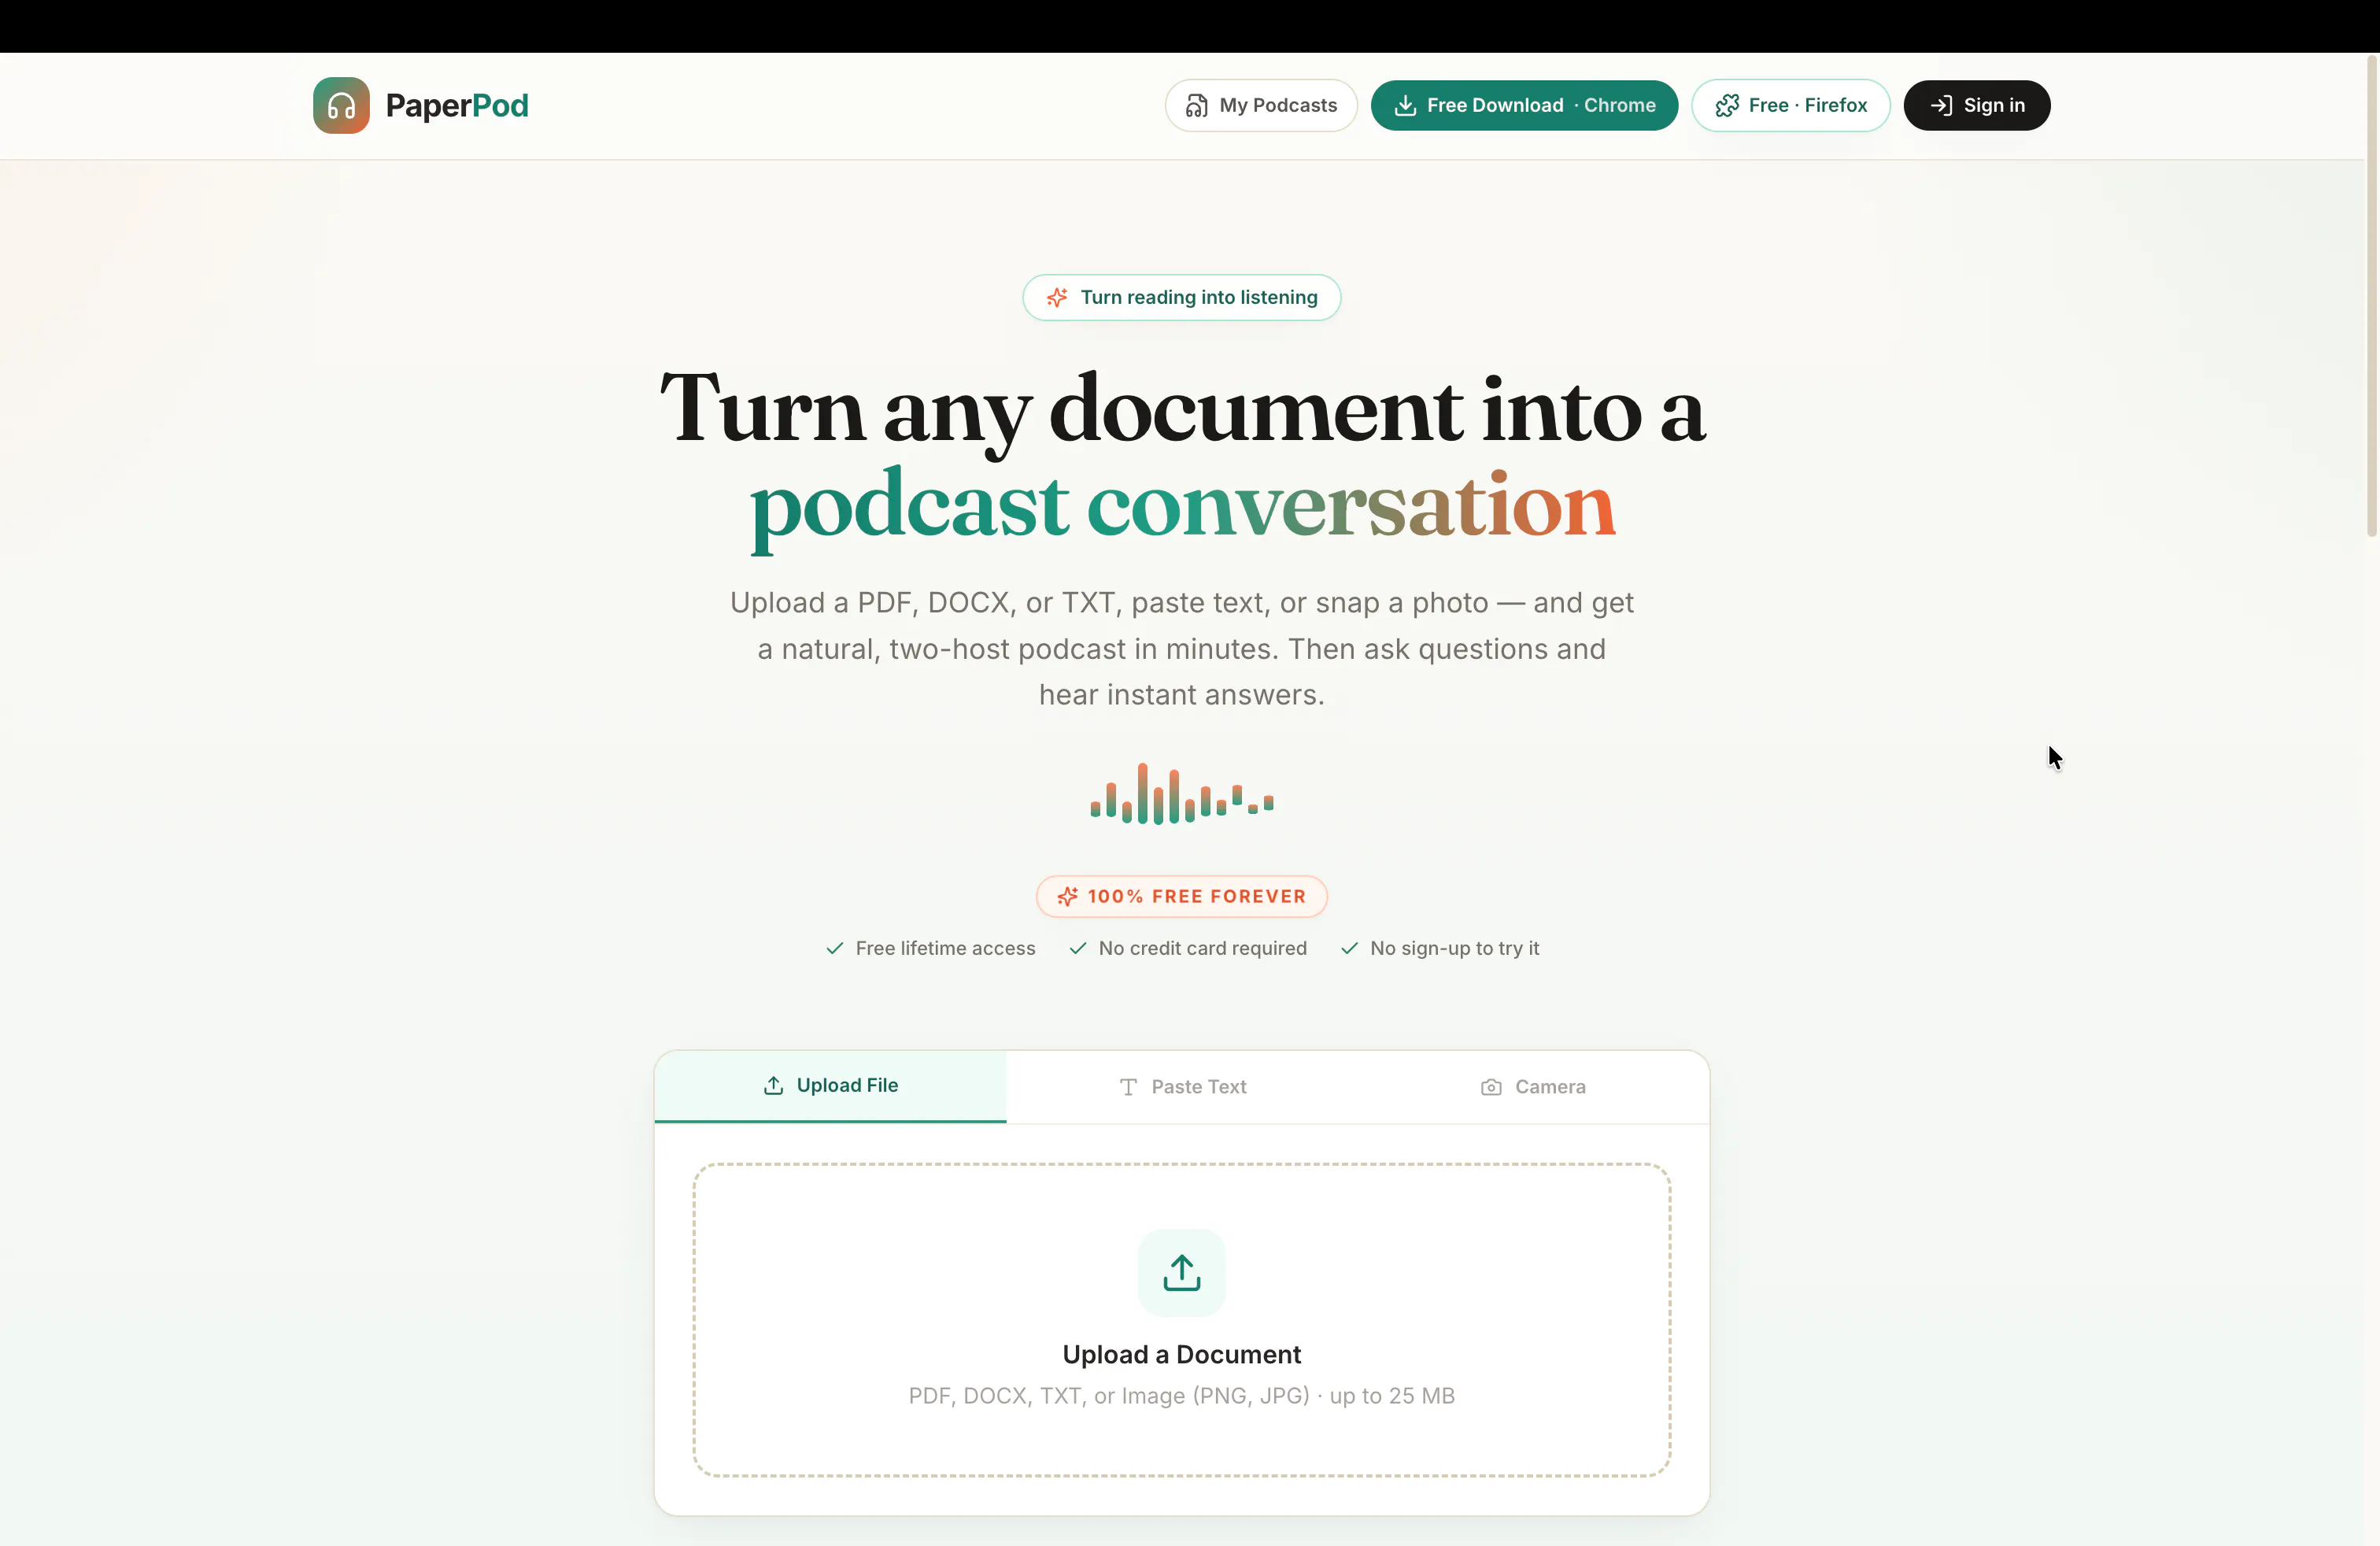Viewport: 2380px width, 1546px height.
Task: Click the page vertical scrollbar
Action: point(2371,297)
